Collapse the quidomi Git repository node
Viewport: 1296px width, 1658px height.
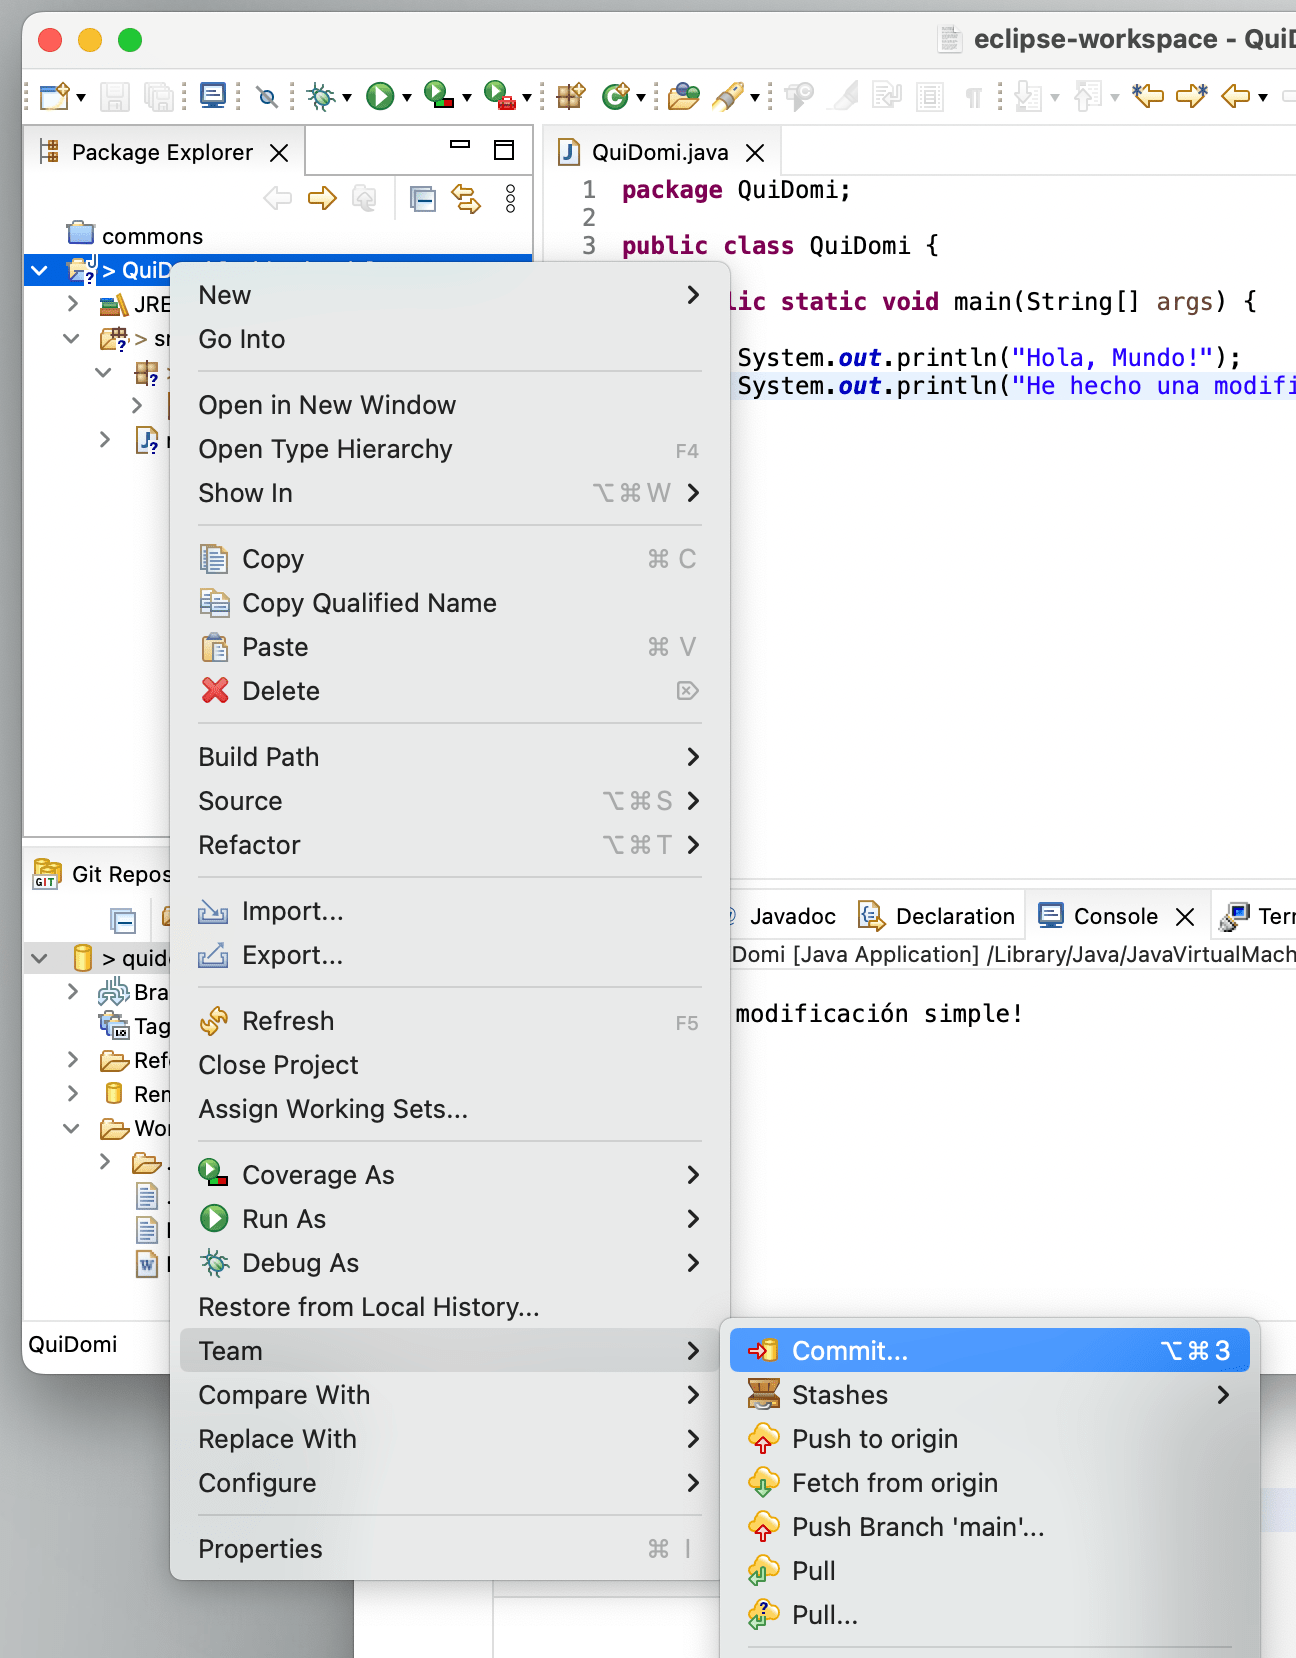[40, 958]
